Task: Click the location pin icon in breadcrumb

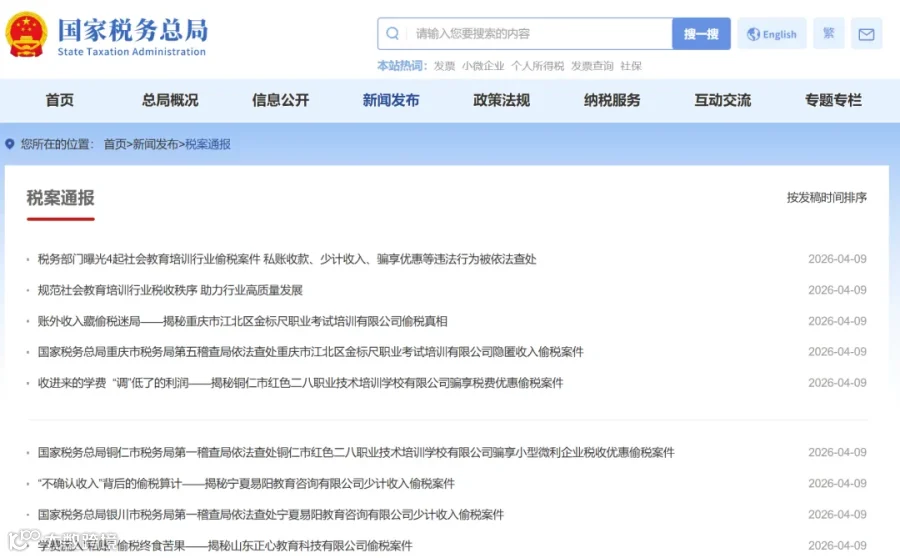Action: [x=10, y=144]
